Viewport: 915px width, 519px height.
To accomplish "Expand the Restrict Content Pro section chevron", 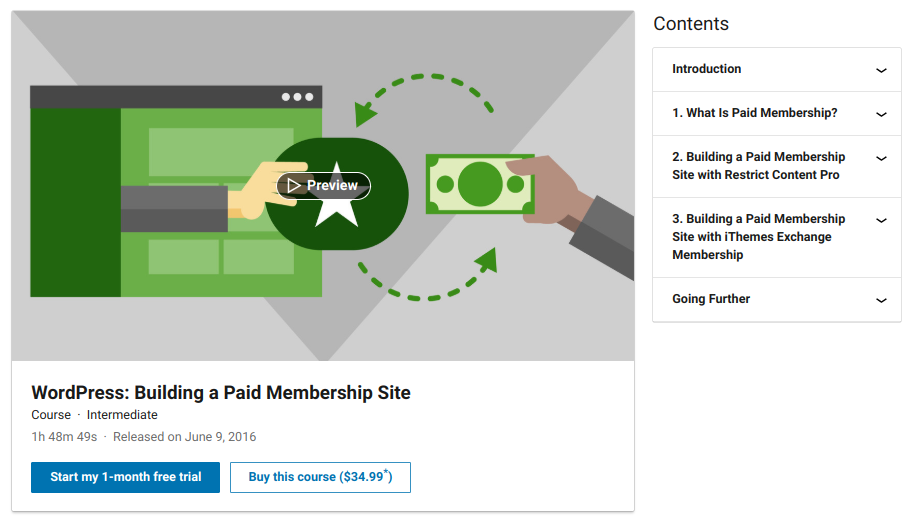I will [881, 158].
